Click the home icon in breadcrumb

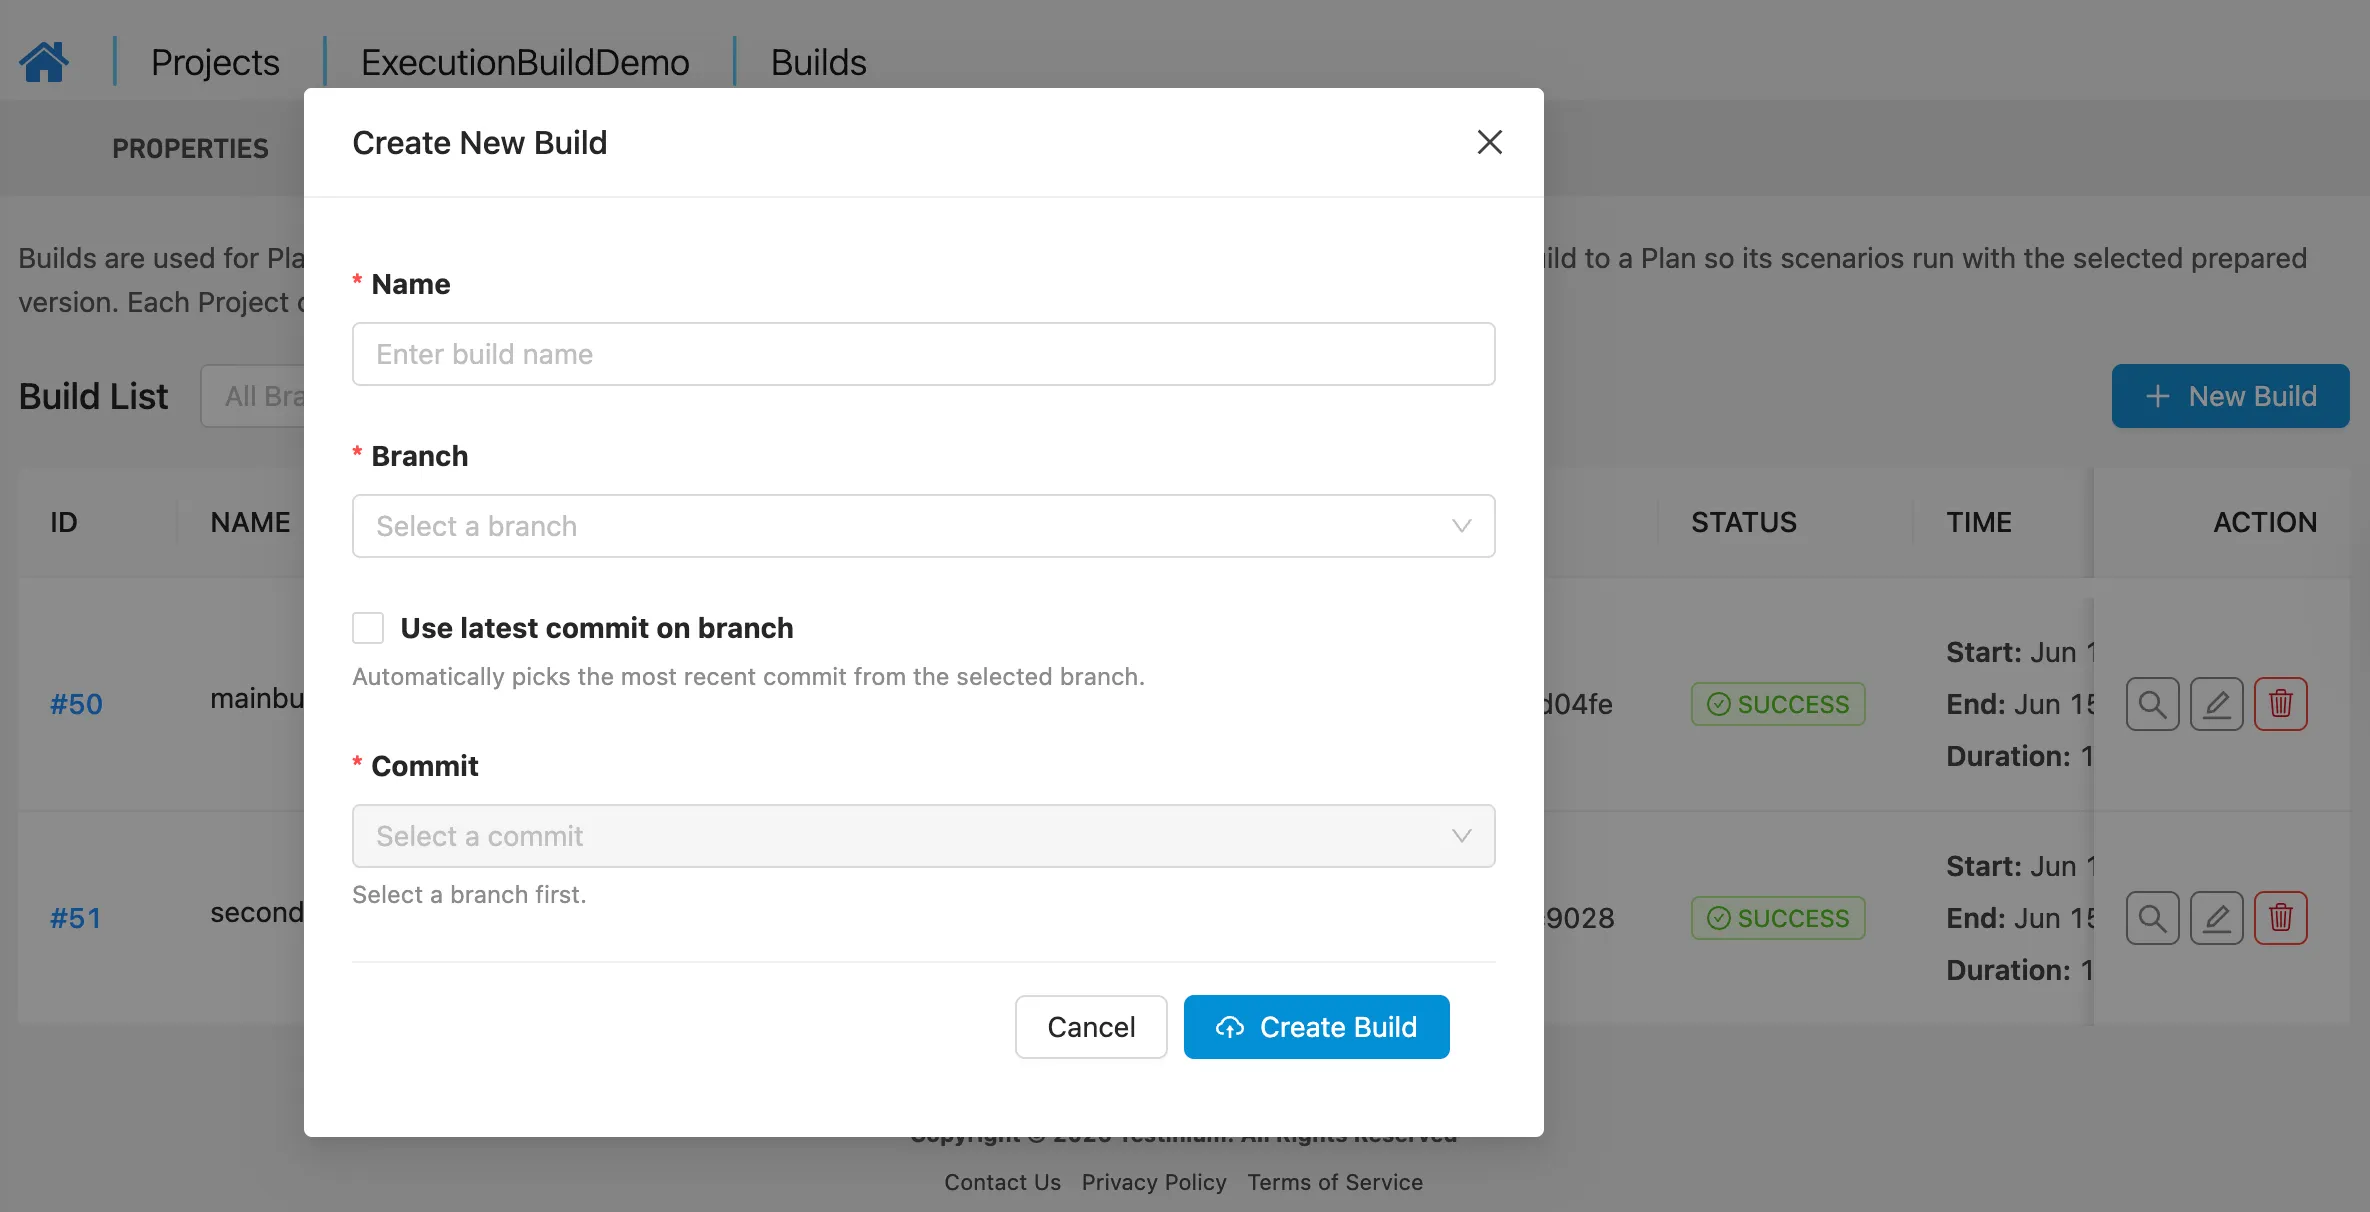[44, 62]
